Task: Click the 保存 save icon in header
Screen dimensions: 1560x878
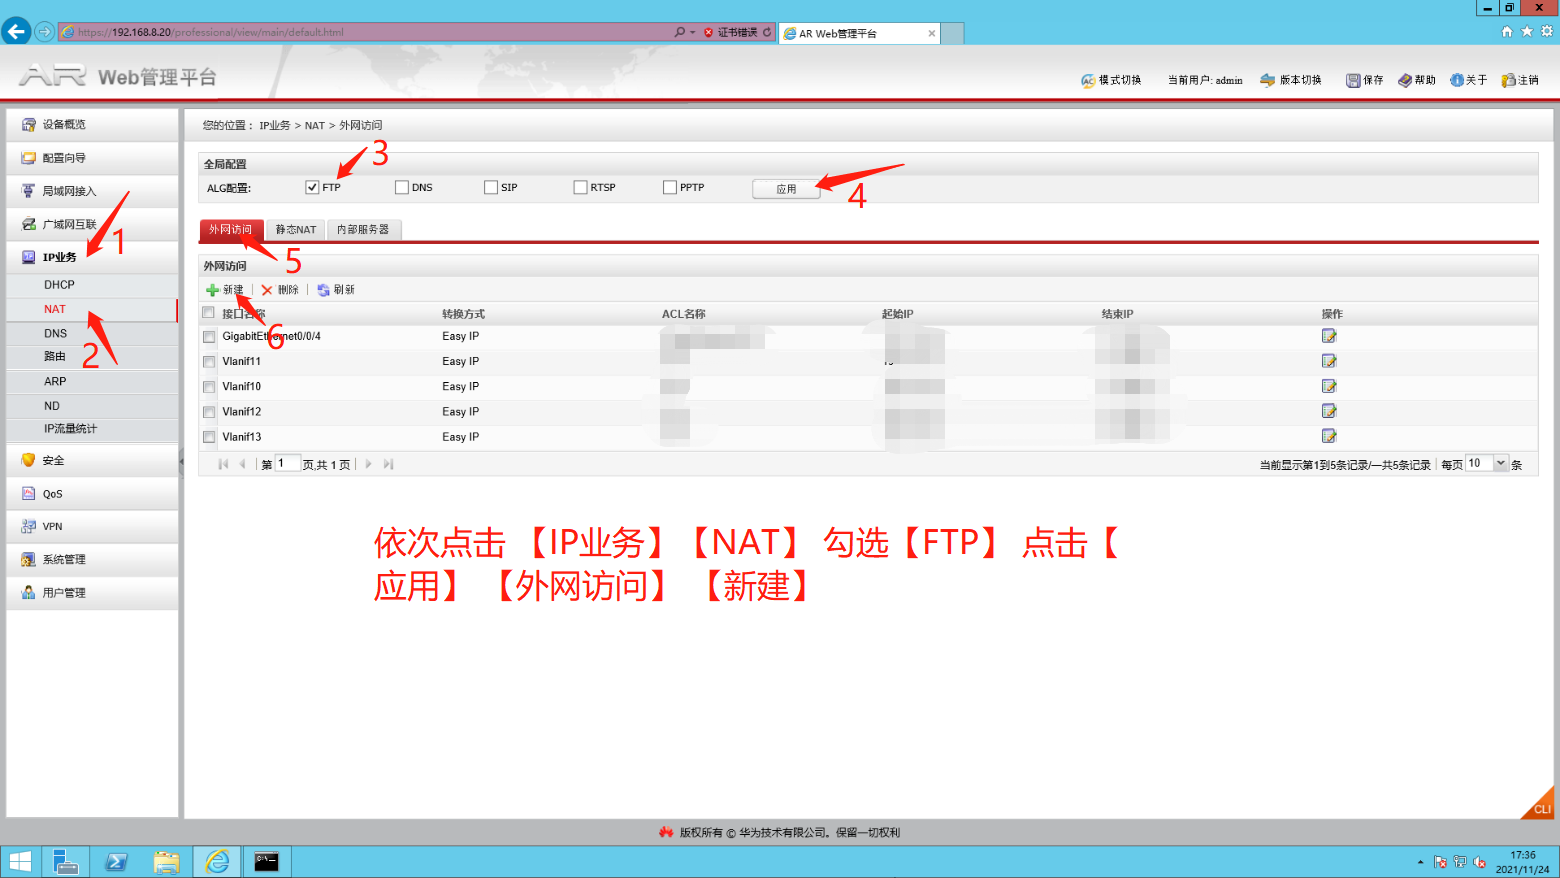Action: [x=1353, y=80]
